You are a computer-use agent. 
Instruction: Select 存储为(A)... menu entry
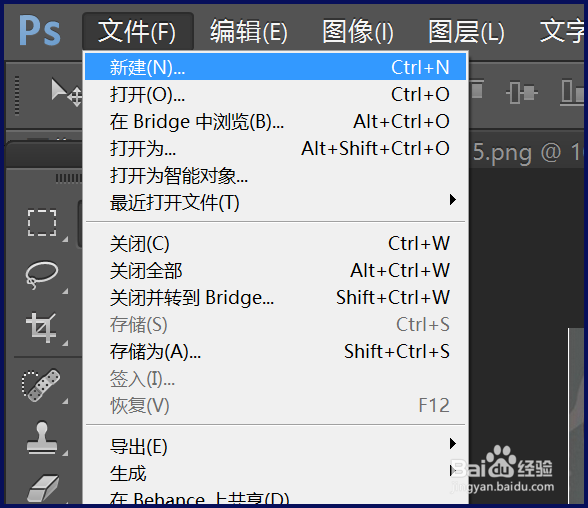[x=275, y=352]
